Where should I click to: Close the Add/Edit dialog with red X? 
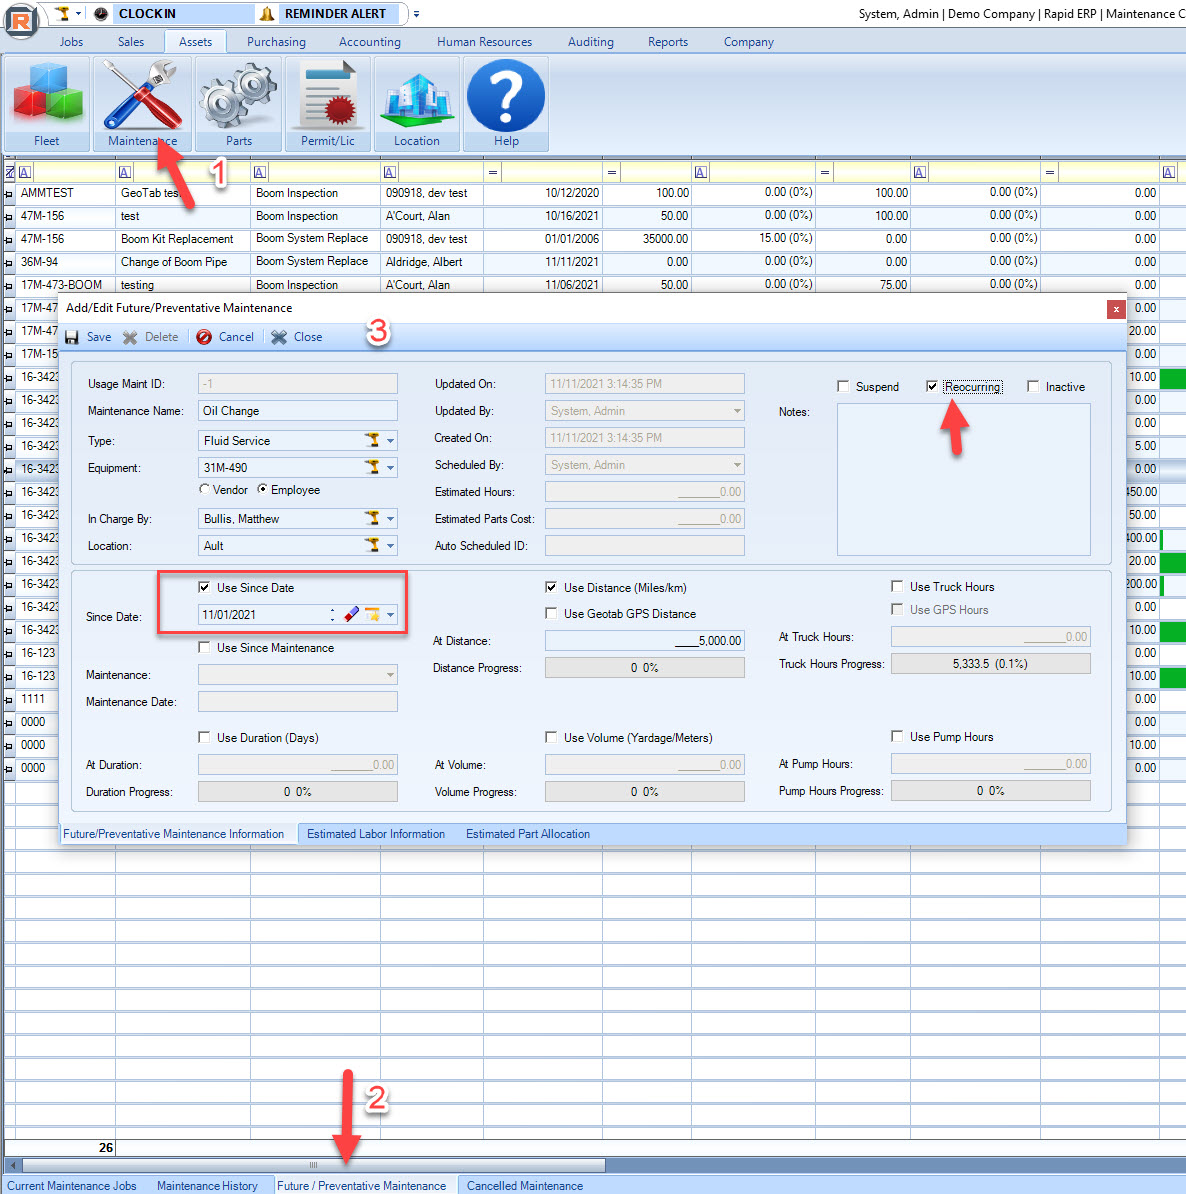click(1116, 308)
